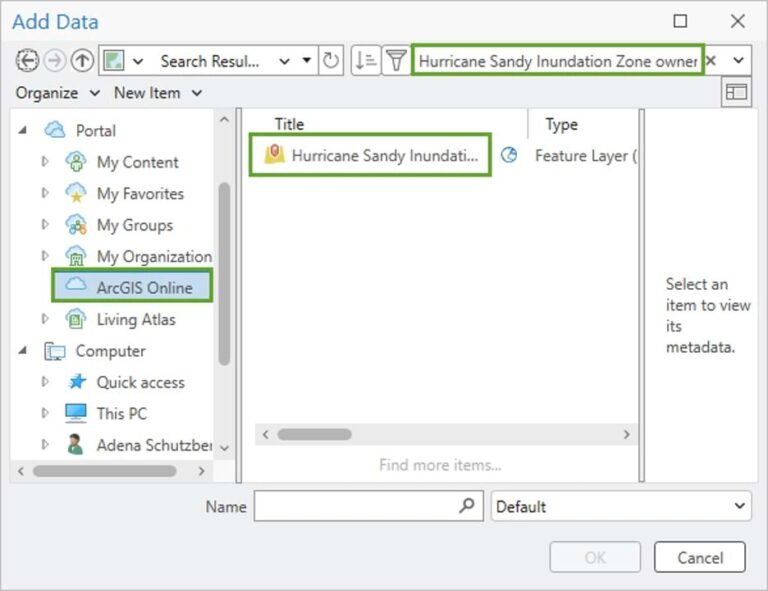Select the Hurricane Sandy Inundati... result
The width and height of the screenshot is (768, 591).
tap(370, 155)
